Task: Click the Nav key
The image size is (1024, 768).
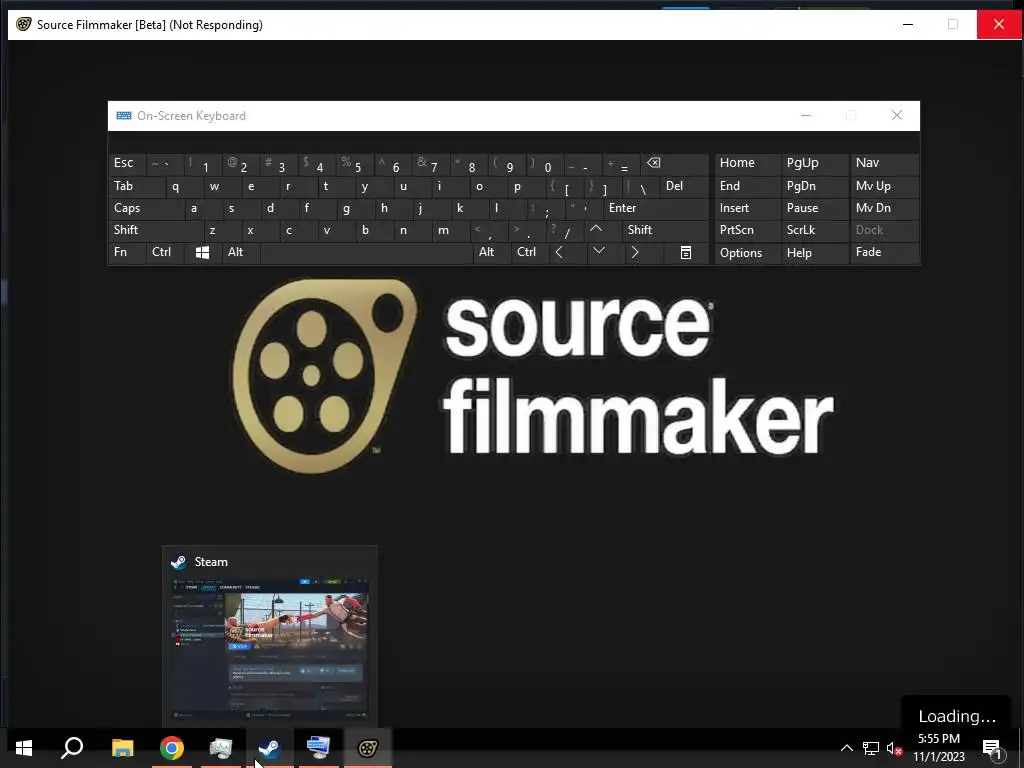Action: point(884,164)
